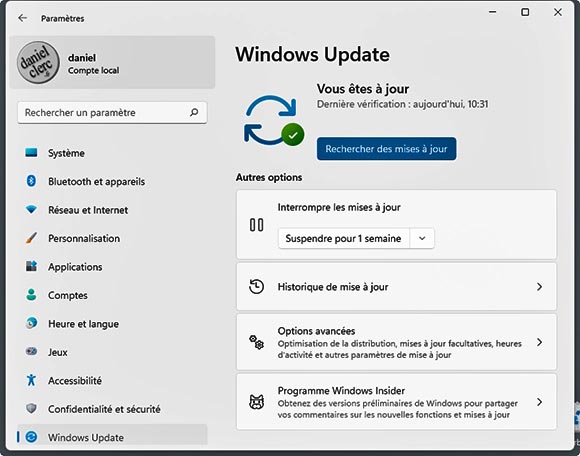Viewport: 580px width, 456px height.
Task: Click the update history clock icon
Action: point(256,287)
